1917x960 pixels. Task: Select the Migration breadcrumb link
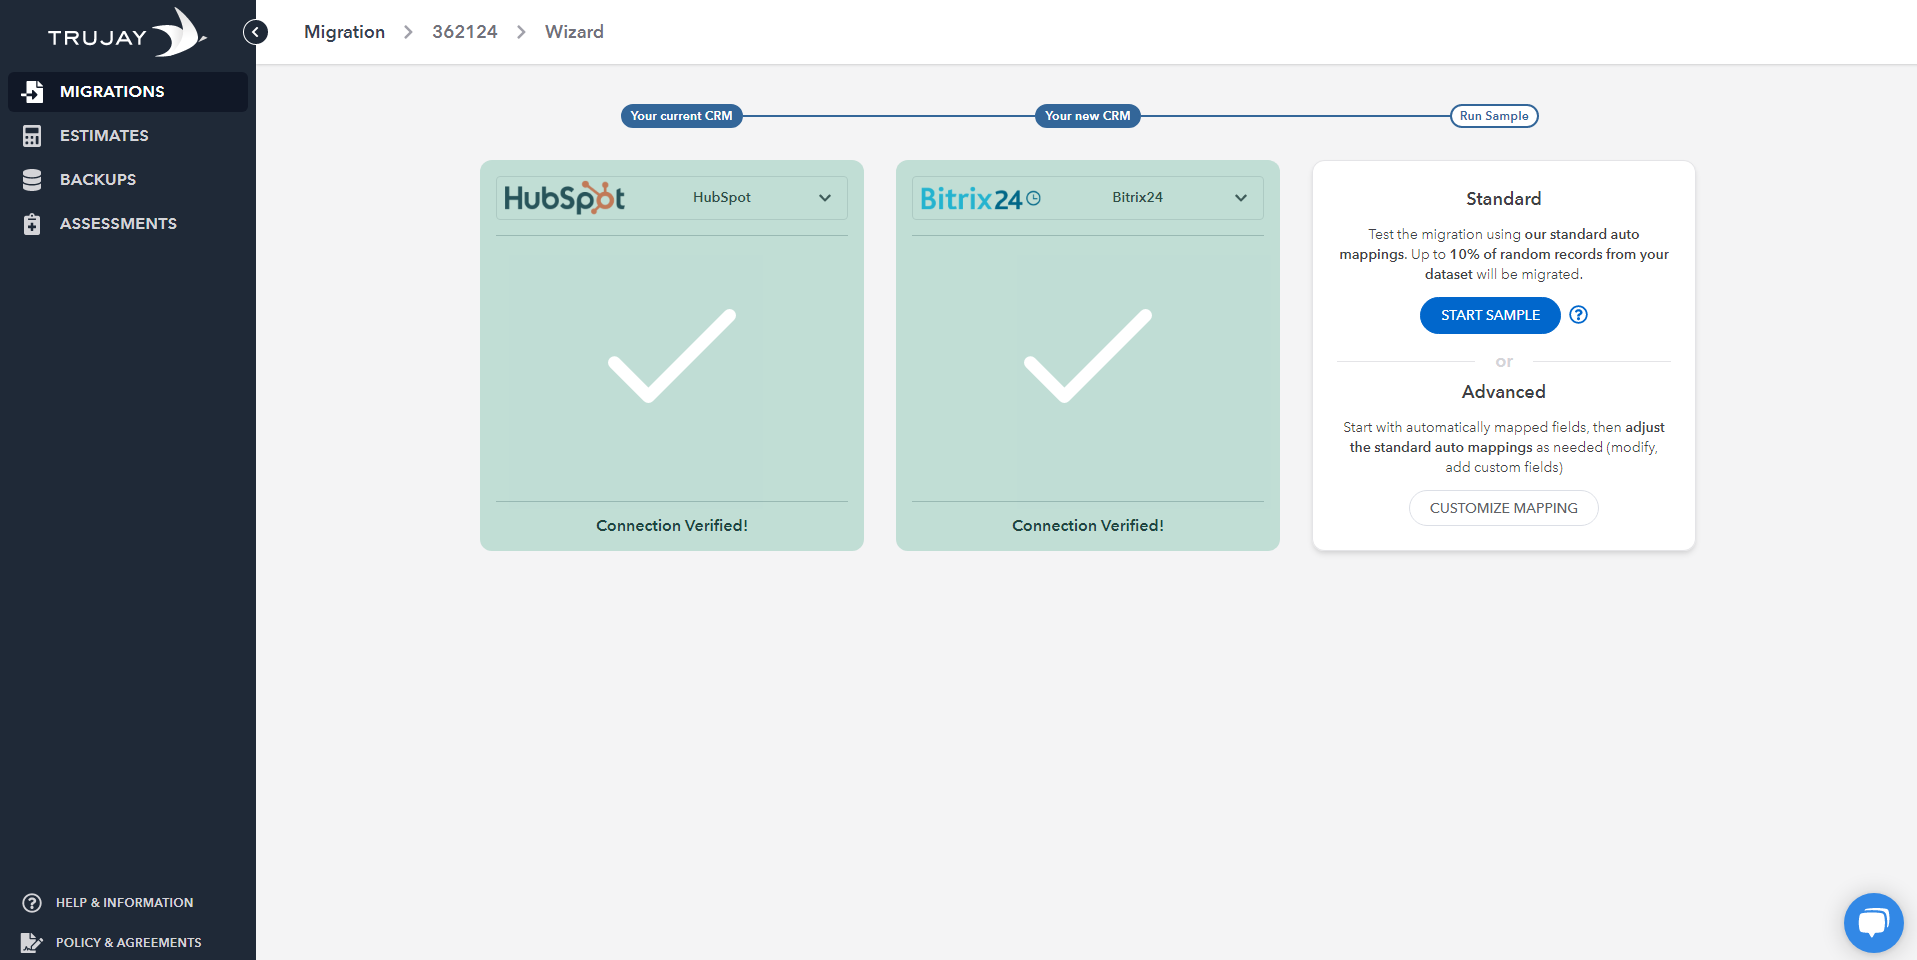pos(344,32)
